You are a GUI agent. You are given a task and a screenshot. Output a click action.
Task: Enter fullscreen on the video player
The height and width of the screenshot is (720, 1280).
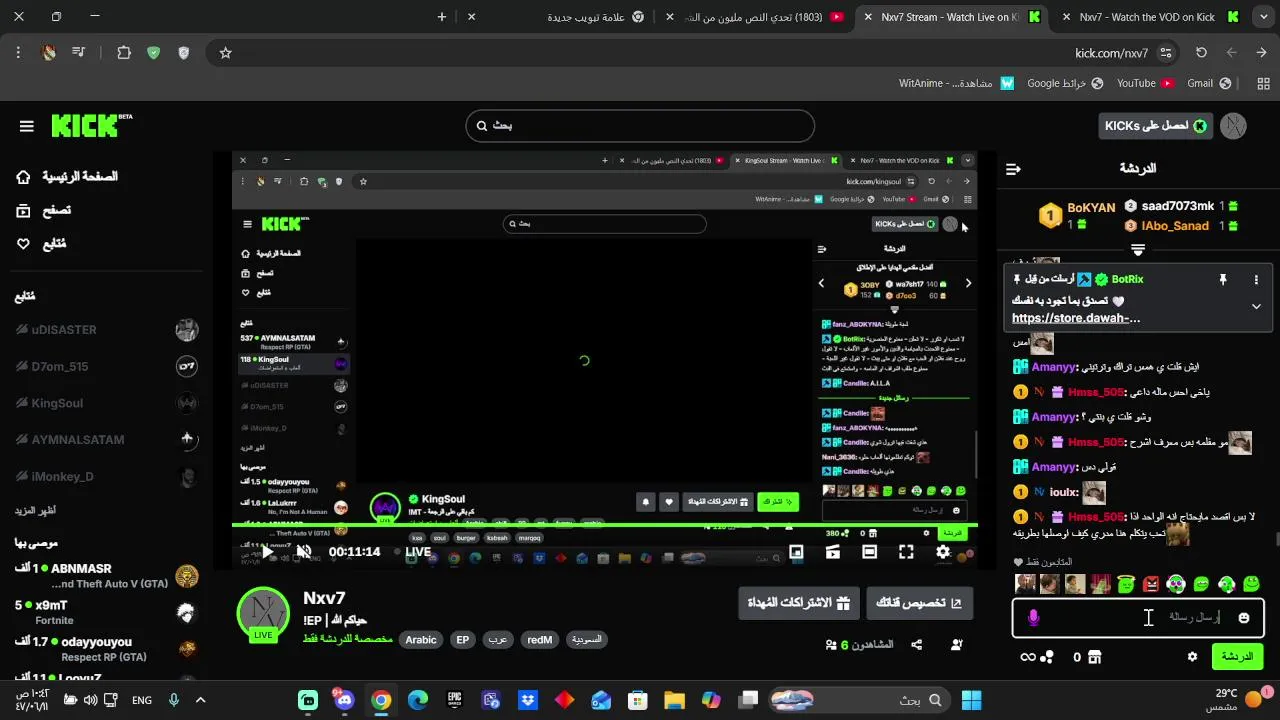[x=906, y=552]
